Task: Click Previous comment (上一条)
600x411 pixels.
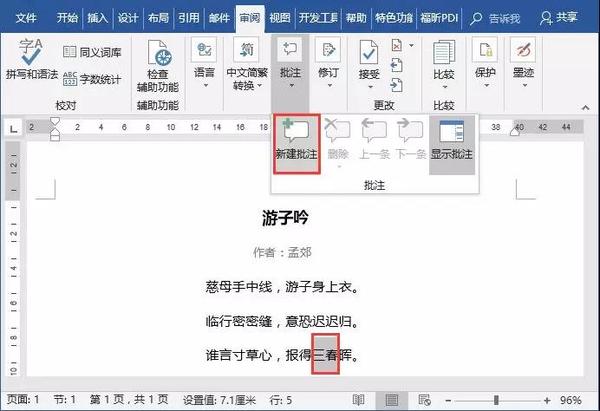Action: click(x=374, y=140)
